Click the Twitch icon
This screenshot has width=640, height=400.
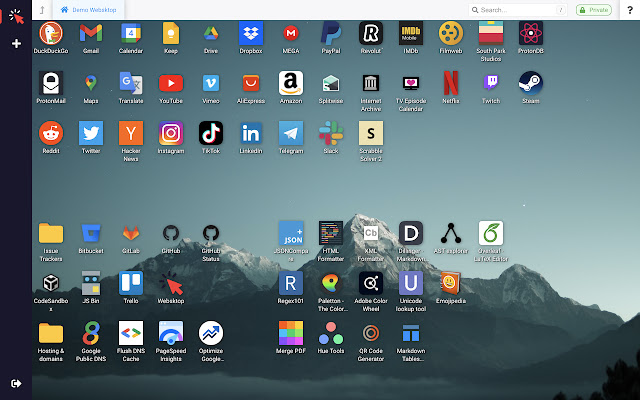coord(491,83)
